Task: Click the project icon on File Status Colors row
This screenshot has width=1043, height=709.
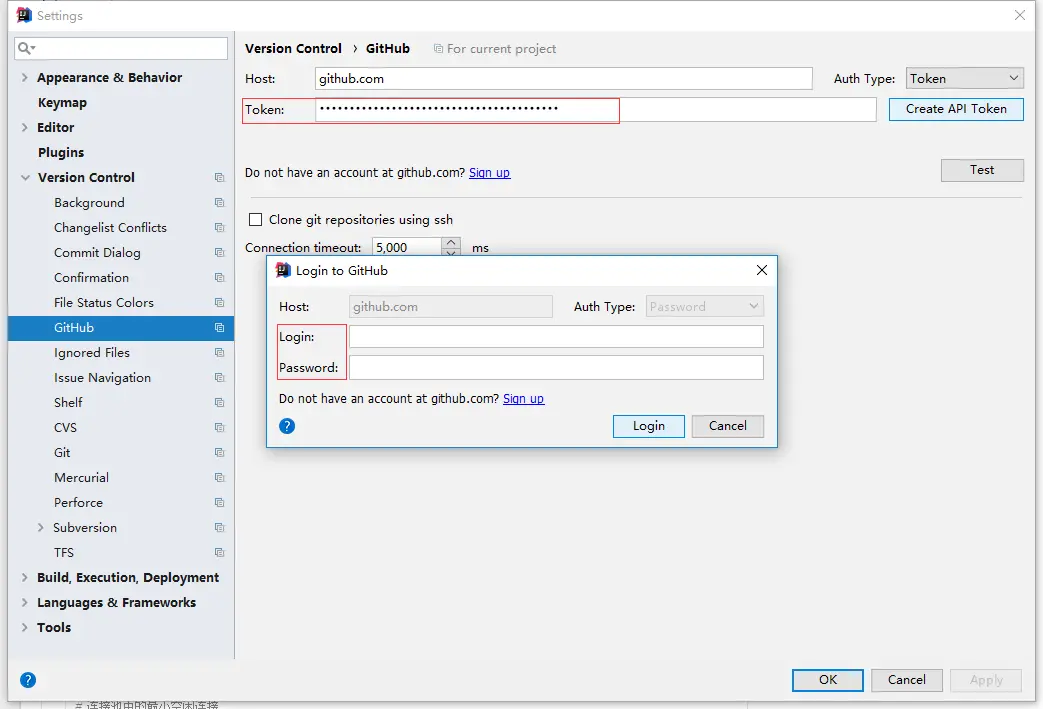Action: tap(220, 303)
